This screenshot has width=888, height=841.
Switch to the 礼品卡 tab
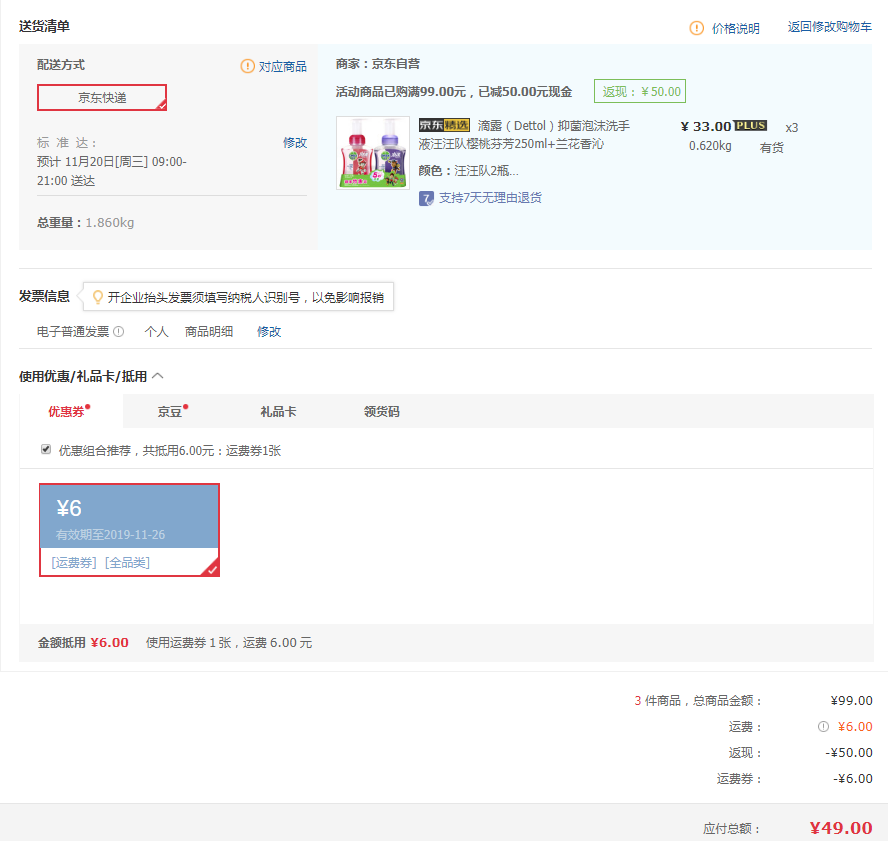tap(278, 412)
